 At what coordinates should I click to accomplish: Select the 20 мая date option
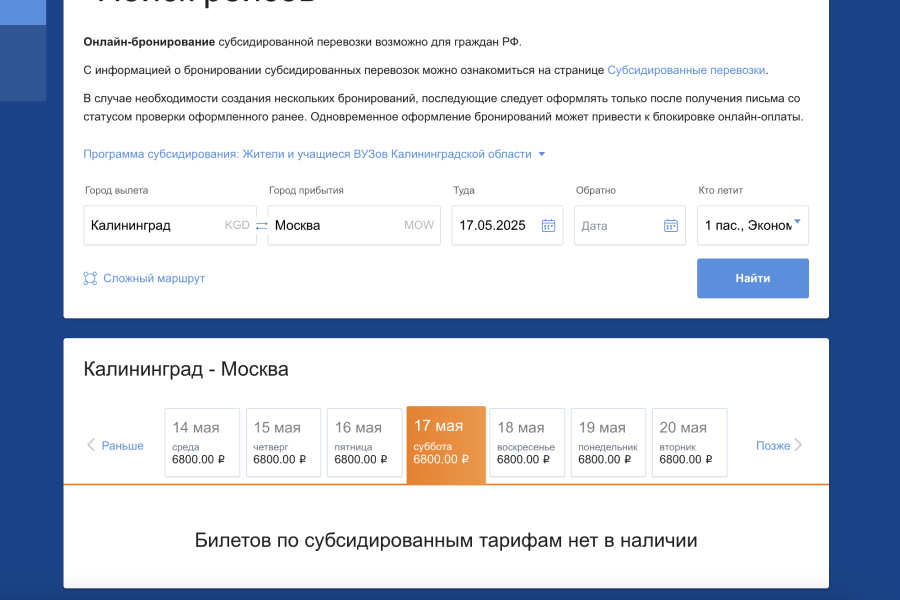pyautogui.click(x=689, y=441)
